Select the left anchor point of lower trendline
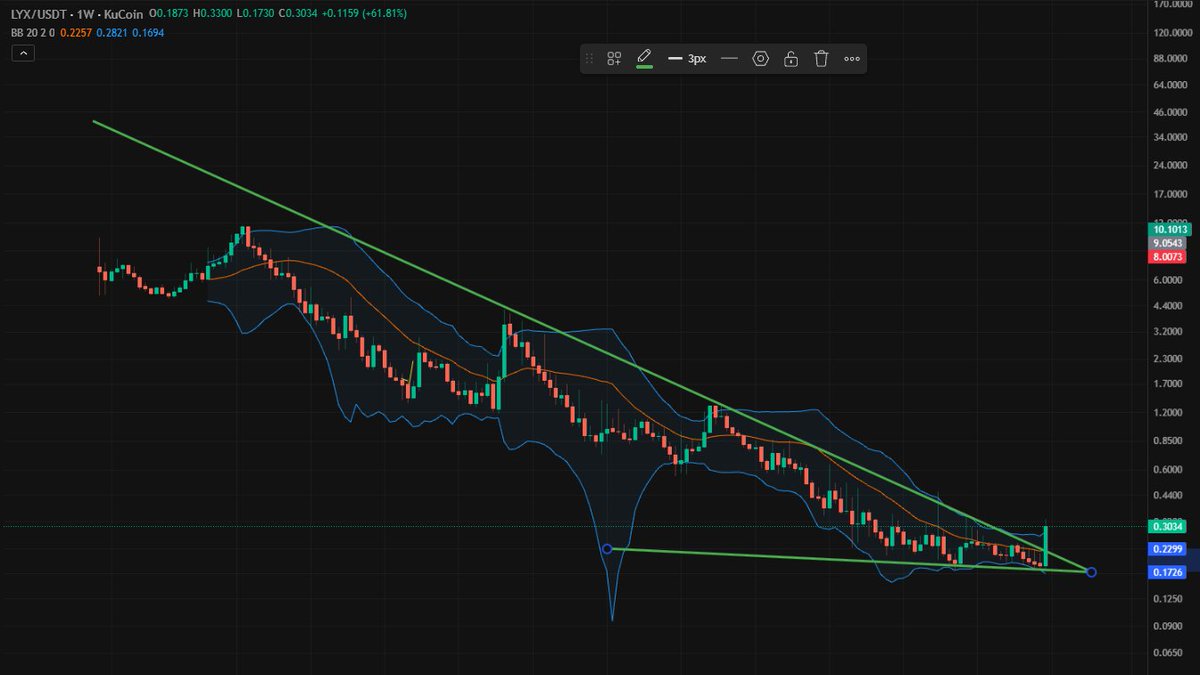The height and width of the screenshot is (675, 1200). pyautogui.click(x=607, y=548)
